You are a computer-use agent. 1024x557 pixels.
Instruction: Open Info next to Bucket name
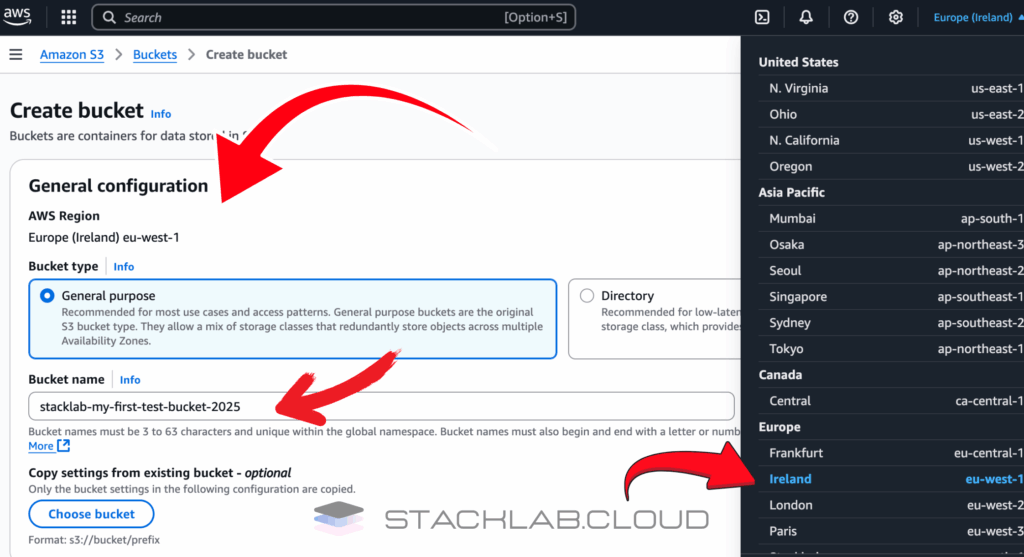tap(130, 379)
